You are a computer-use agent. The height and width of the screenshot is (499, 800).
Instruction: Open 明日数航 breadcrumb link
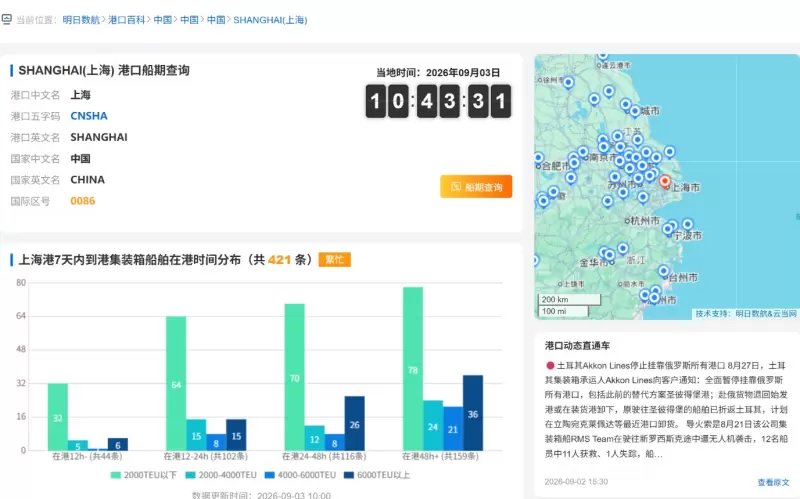81,20
